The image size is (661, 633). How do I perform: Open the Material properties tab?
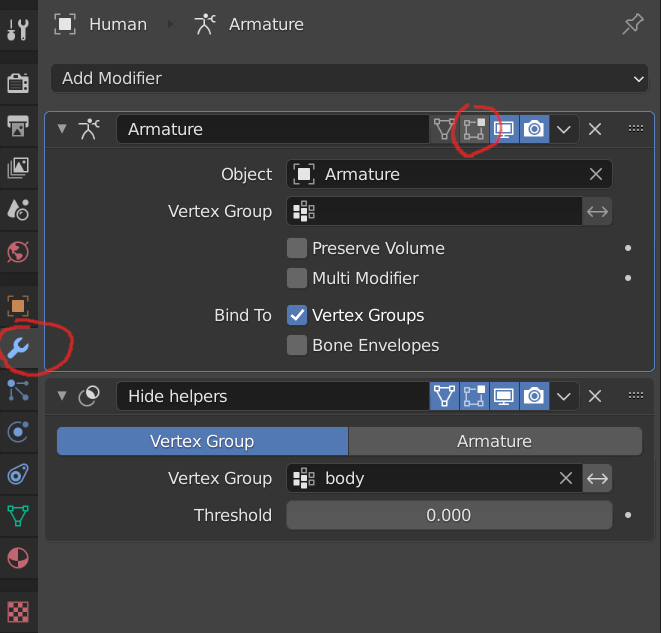[18, 558]
